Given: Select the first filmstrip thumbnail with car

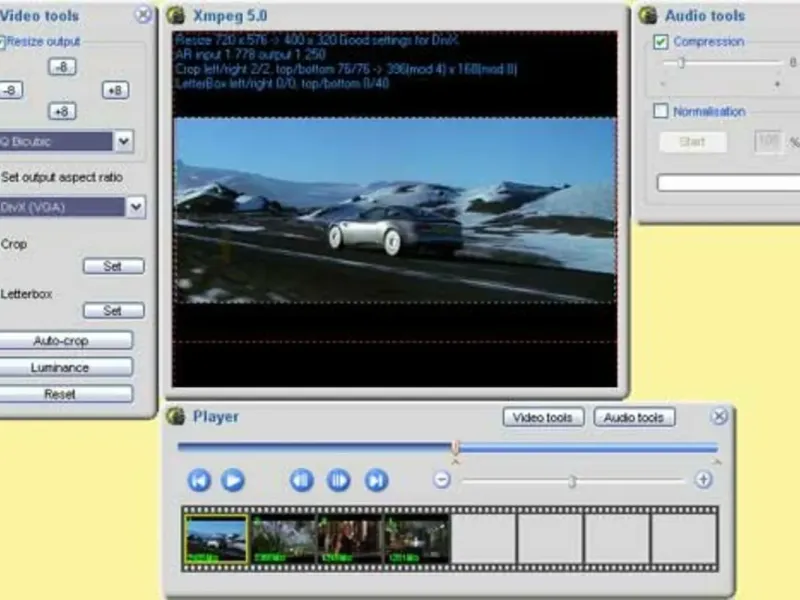Looking at the screenshot, I should pyautogui.click(x=216, y=539).
